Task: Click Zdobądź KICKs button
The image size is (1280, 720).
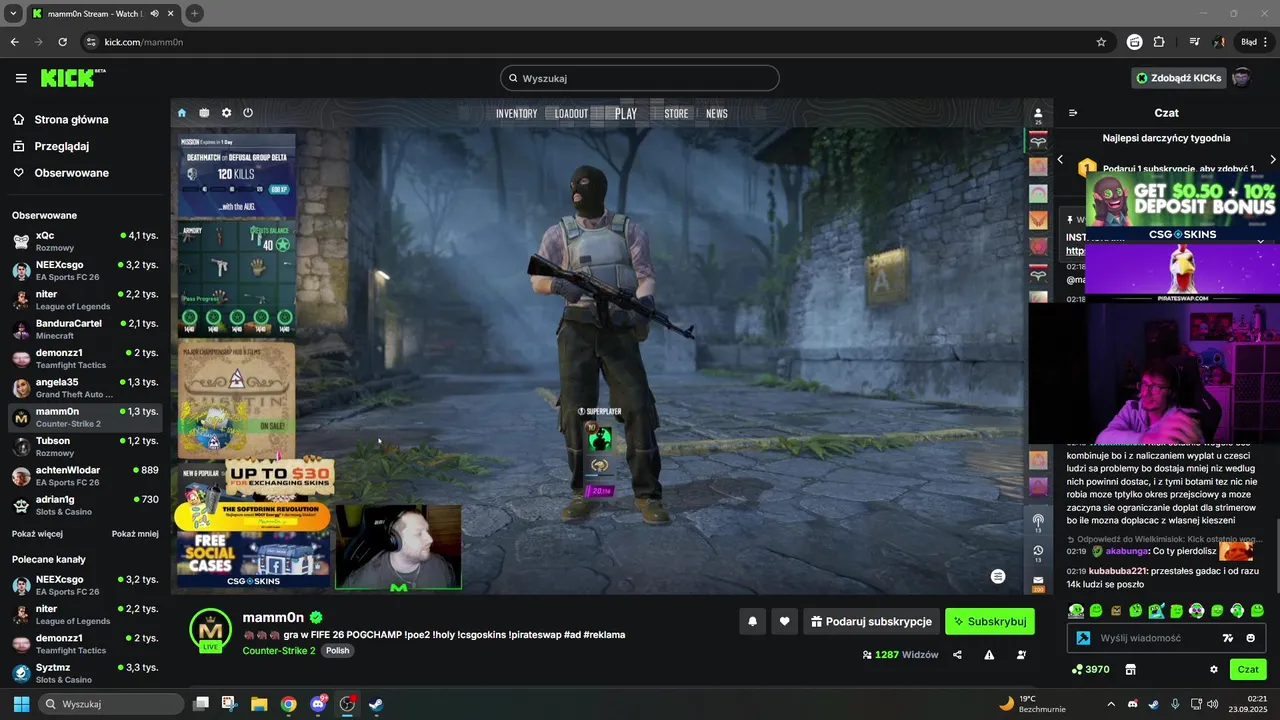Action: [1178, 78]
